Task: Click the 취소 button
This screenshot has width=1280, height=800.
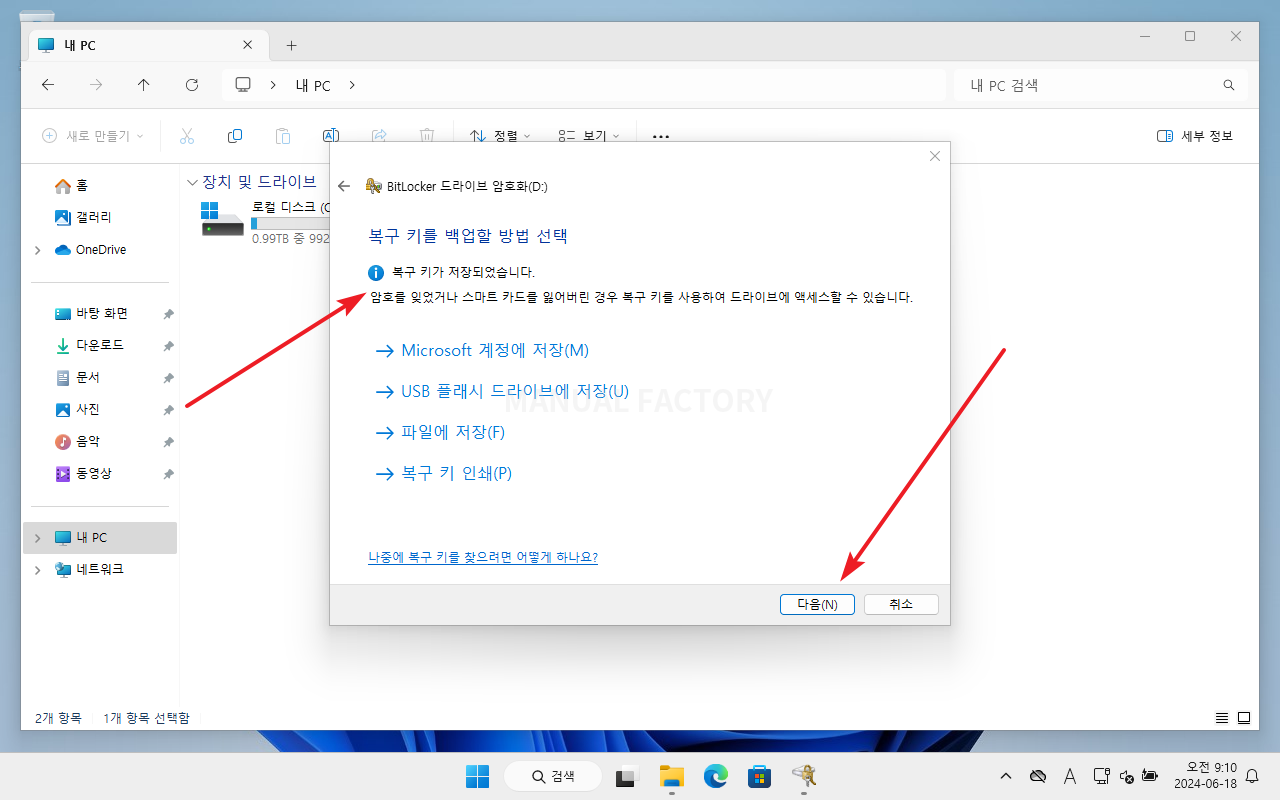Action: (901, 604)
